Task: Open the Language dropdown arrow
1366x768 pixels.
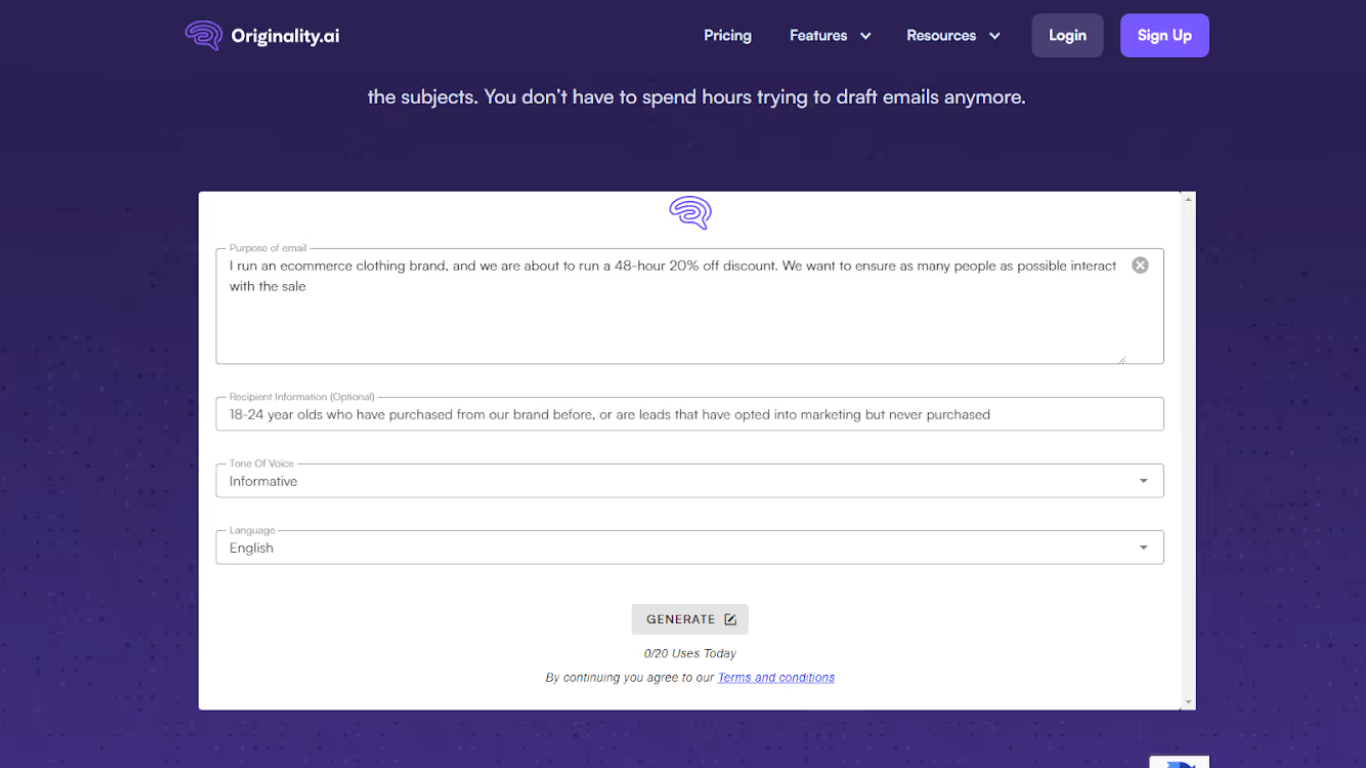Action: (x=1143, y=548)
